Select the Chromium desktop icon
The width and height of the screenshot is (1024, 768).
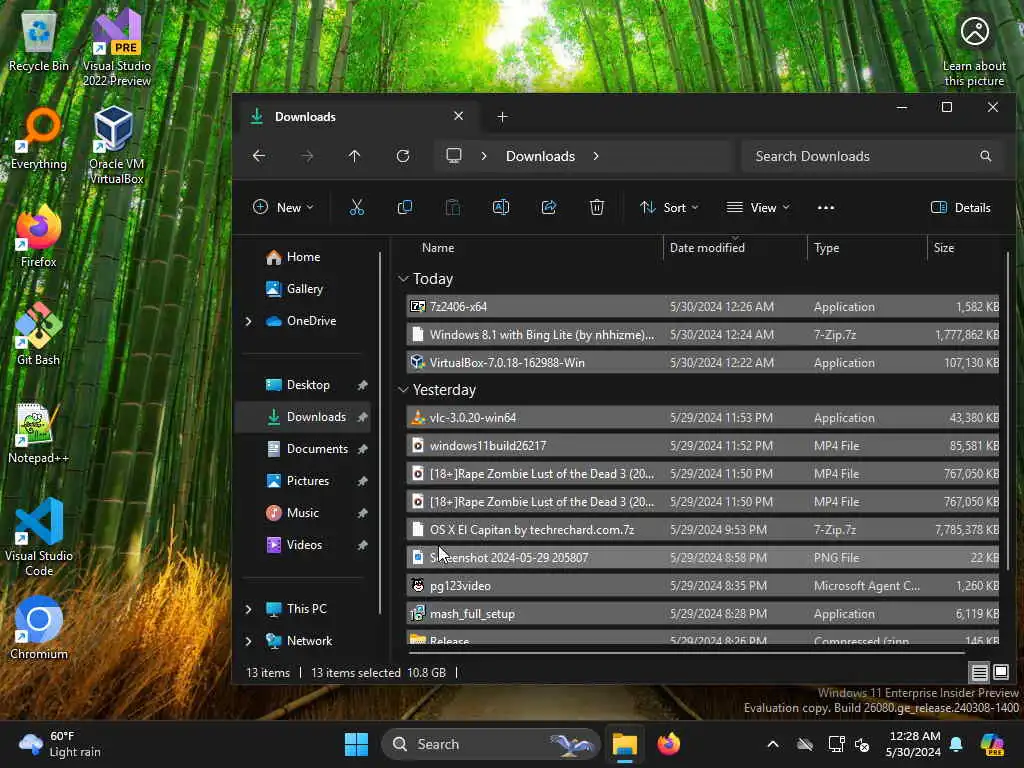pos(39,628)
